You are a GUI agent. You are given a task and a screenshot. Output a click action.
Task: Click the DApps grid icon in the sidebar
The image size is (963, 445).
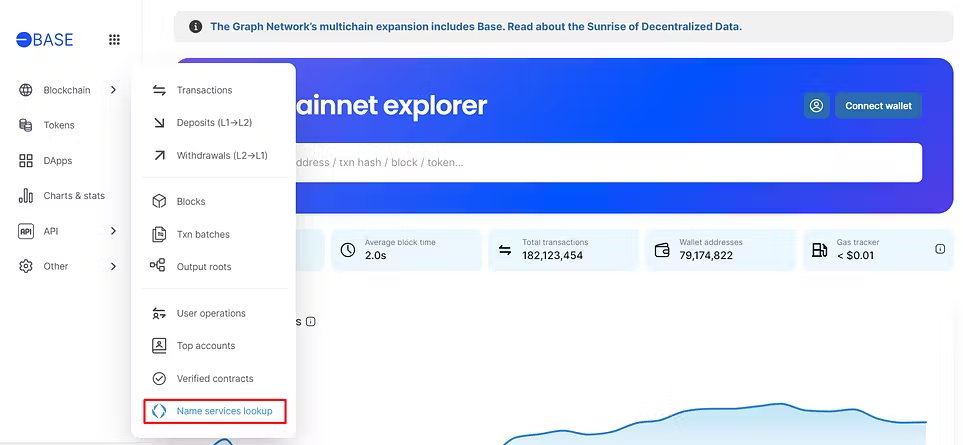26,161
